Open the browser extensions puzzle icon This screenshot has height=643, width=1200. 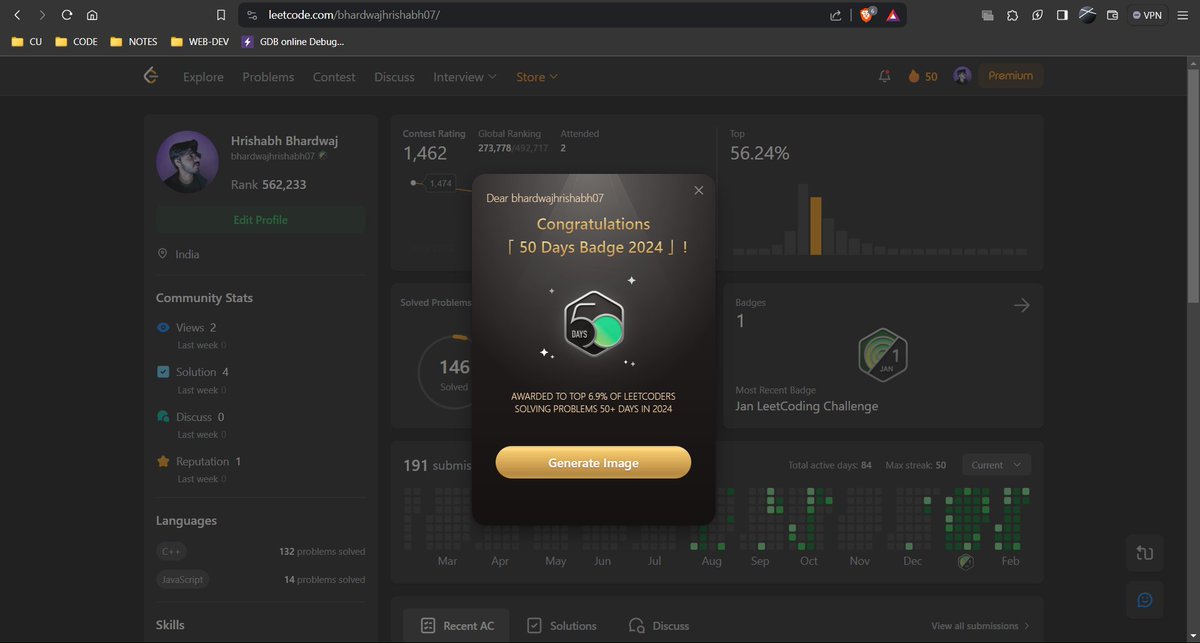click(1012, 15)
